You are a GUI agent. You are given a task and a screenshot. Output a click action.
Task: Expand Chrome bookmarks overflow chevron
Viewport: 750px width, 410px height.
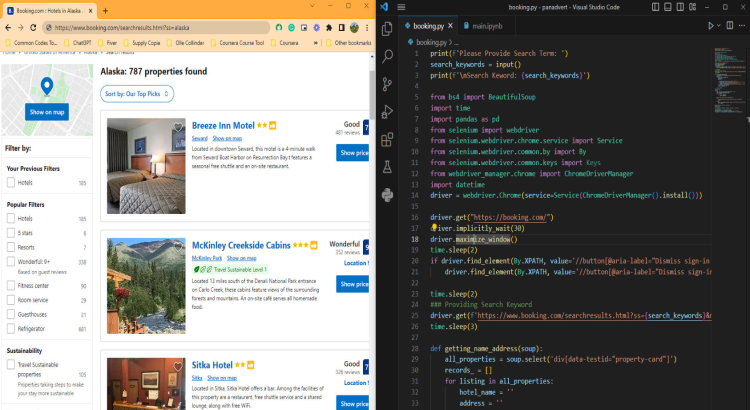coord(316,43)
